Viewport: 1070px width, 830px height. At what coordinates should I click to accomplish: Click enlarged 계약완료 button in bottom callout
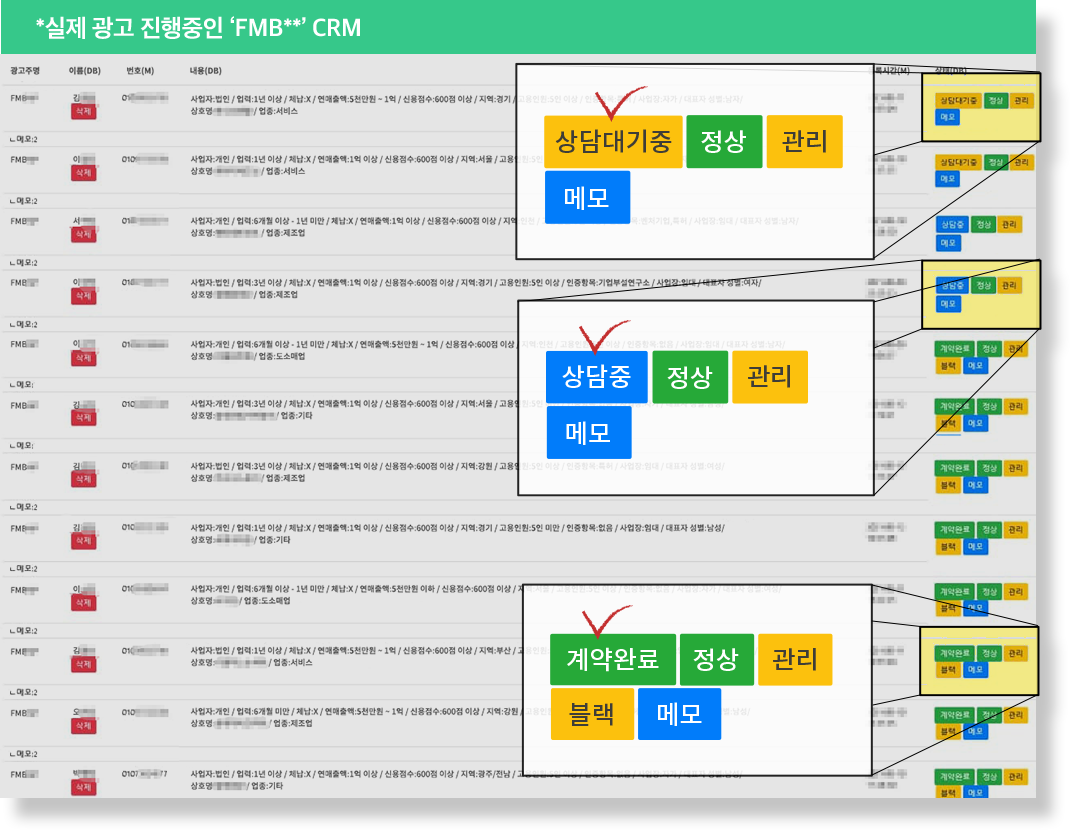click(612, 659)
